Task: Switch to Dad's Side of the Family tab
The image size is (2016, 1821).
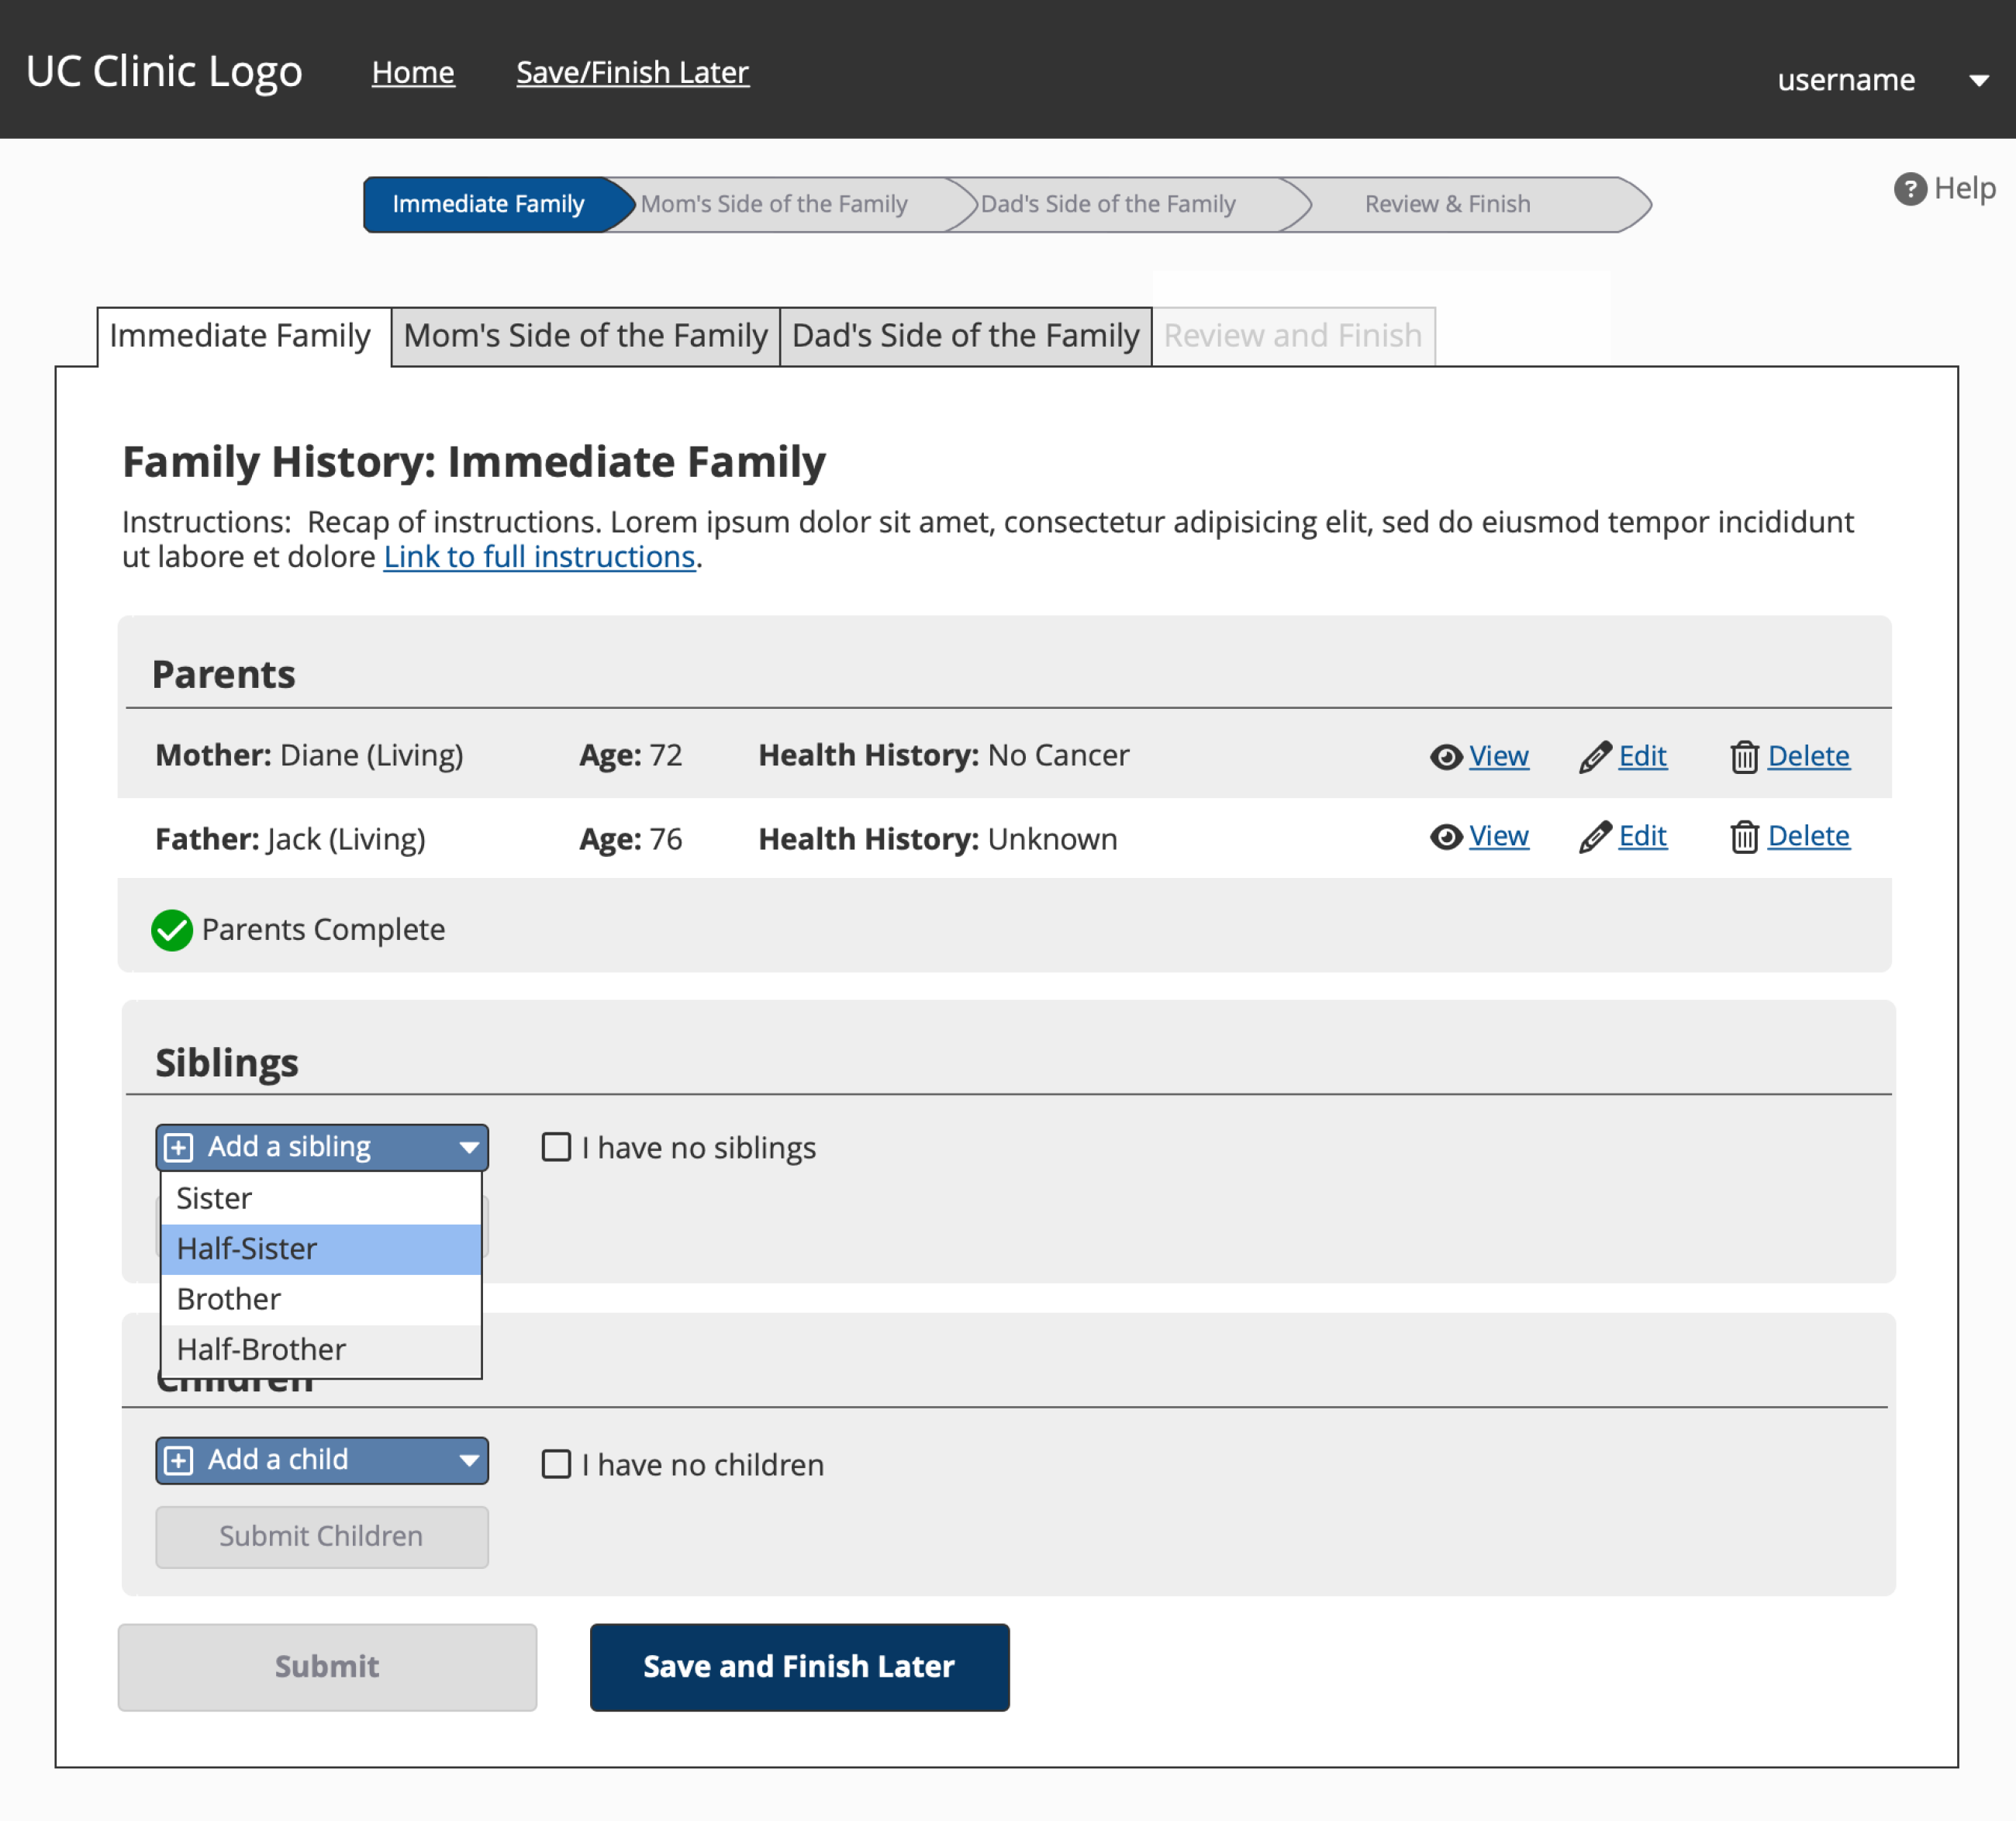Action: coord(965,336)
